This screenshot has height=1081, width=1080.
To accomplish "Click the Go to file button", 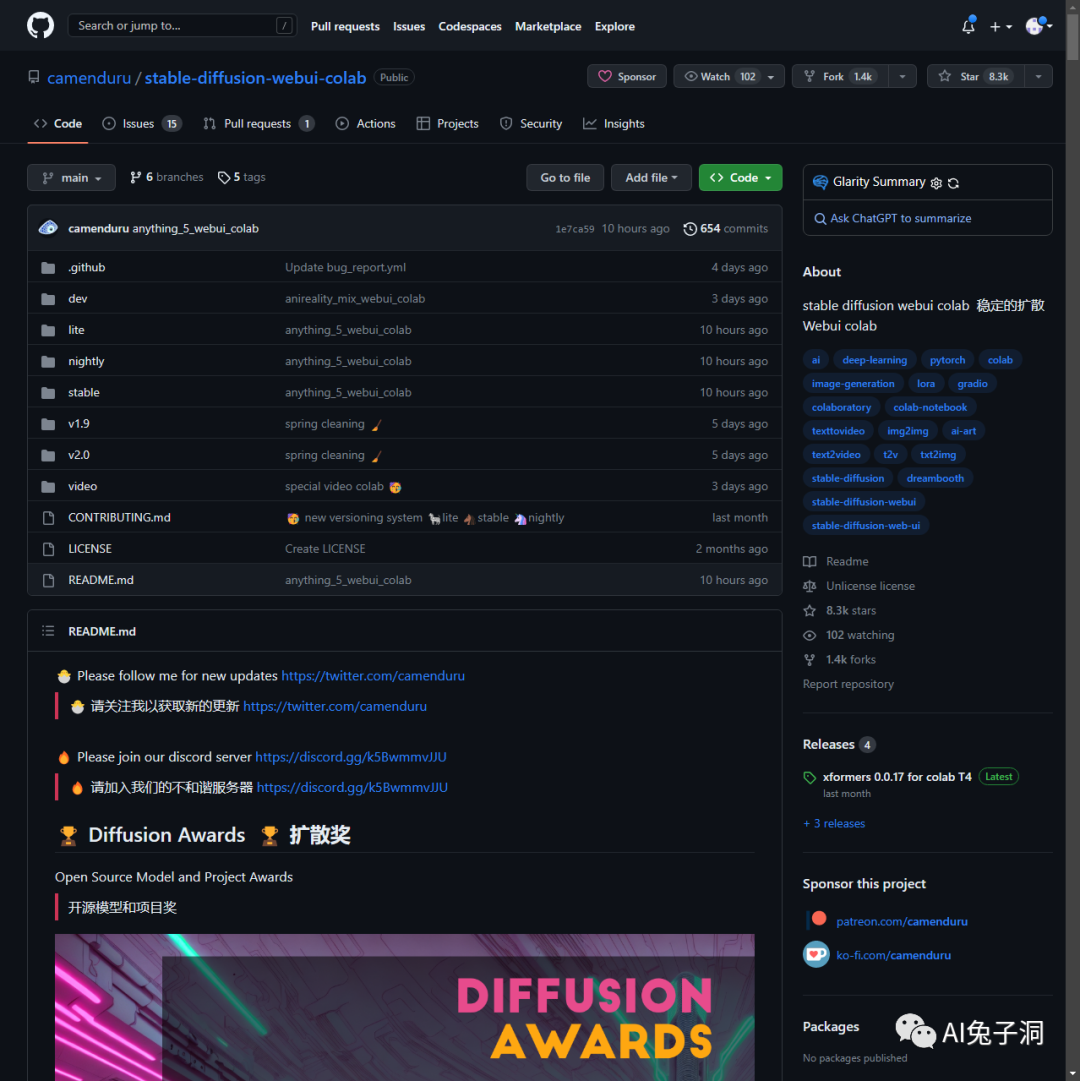I will coord(565,178).
